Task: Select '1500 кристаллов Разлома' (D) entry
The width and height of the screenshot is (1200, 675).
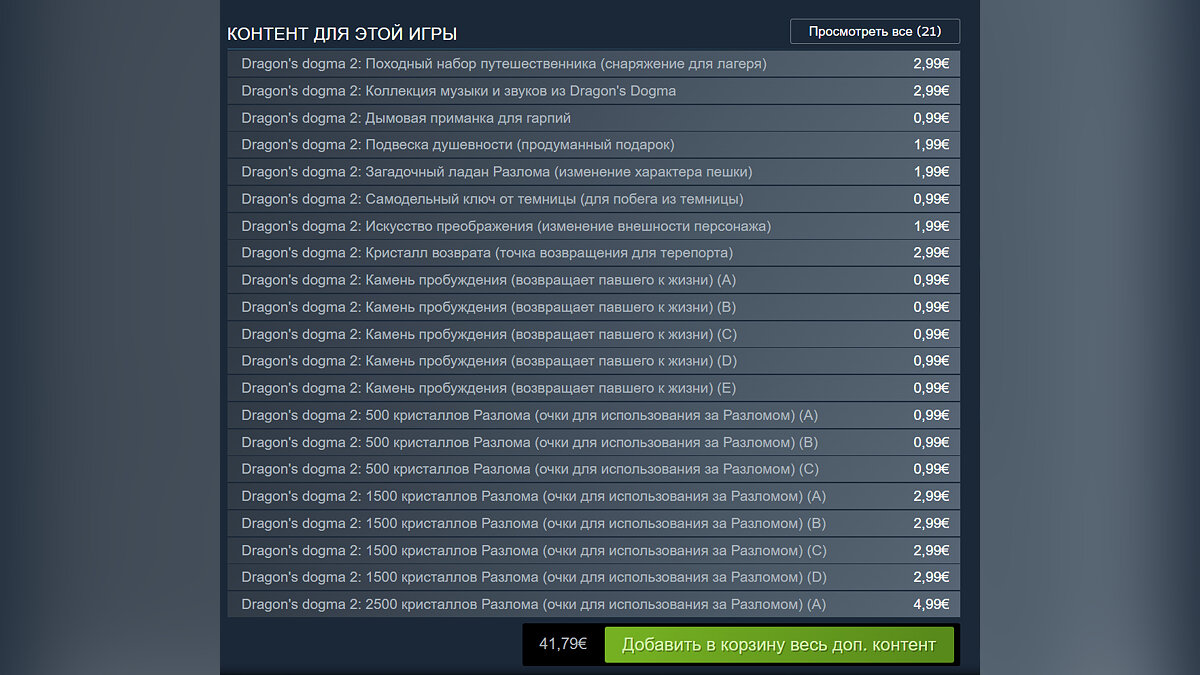Action: click(534, 577)
